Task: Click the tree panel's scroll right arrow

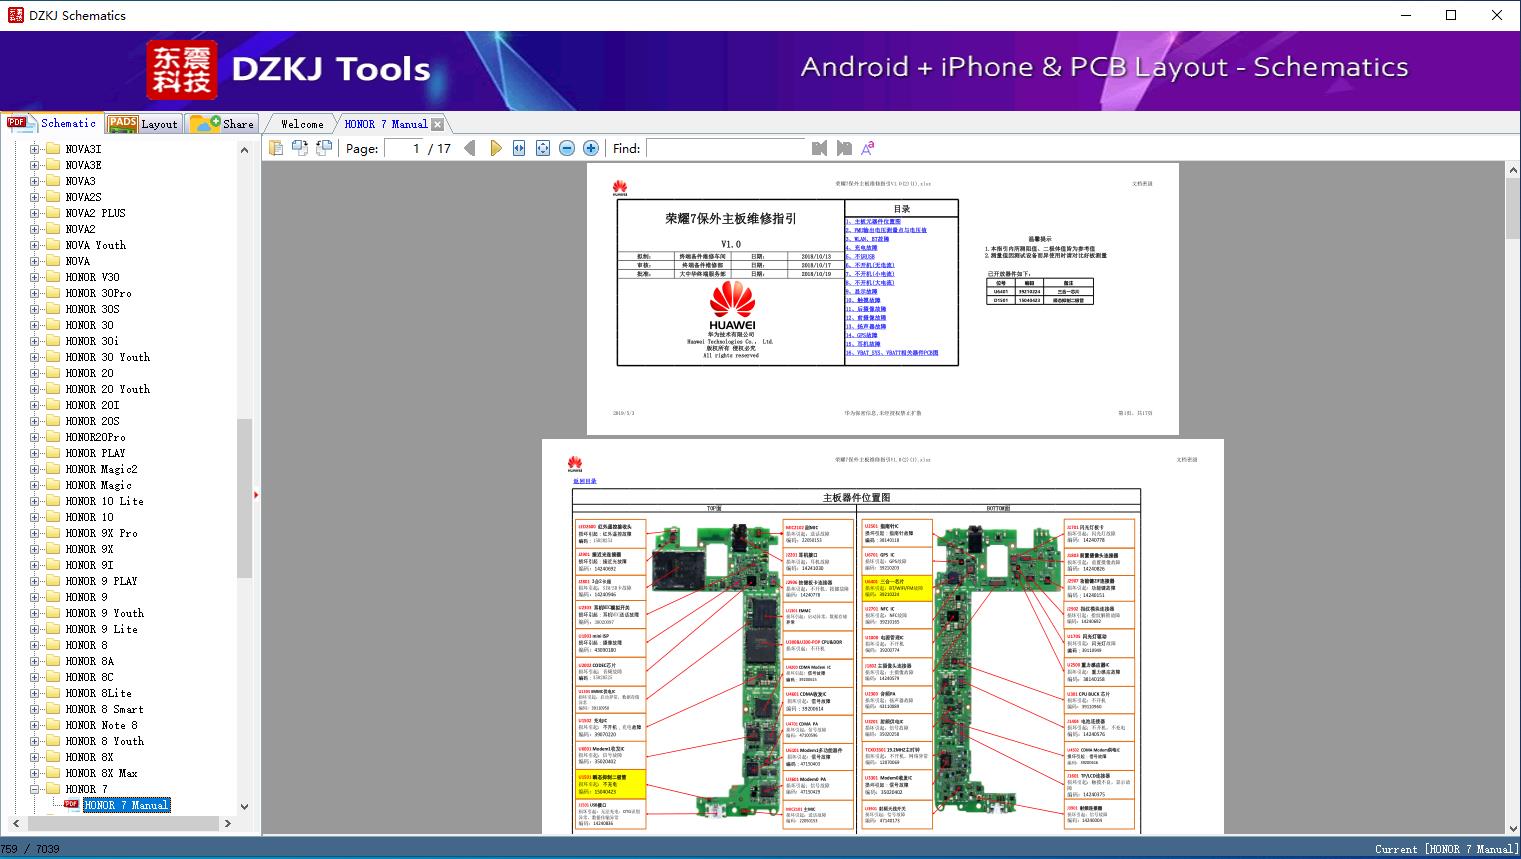Action: coord(228,823)
